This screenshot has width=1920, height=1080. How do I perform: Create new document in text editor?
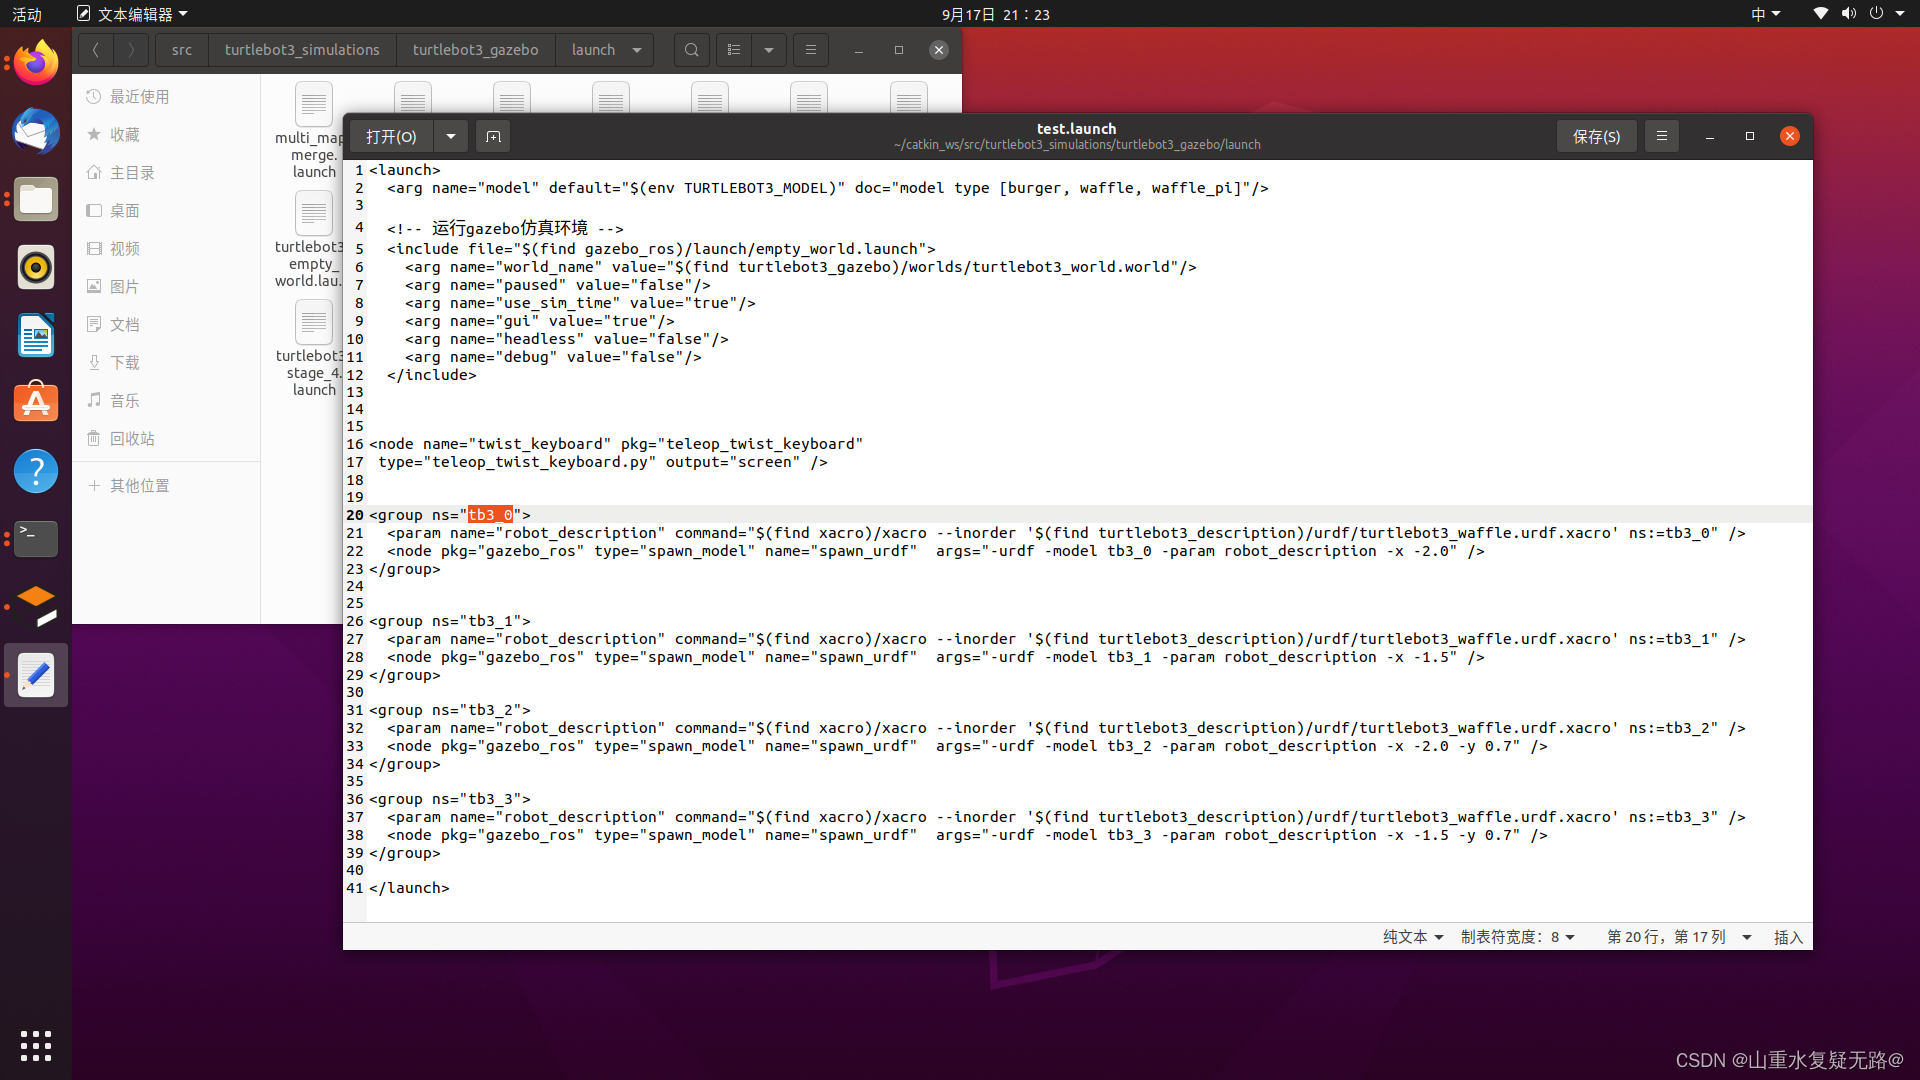(493, 137)
